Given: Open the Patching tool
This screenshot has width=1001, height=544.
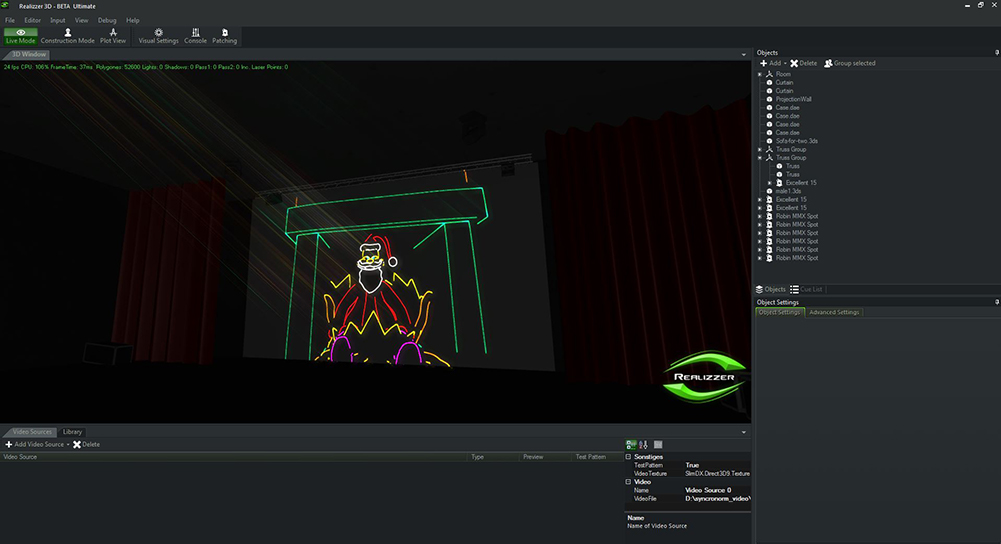Looking at the screenshot, I should pos(225,36).
